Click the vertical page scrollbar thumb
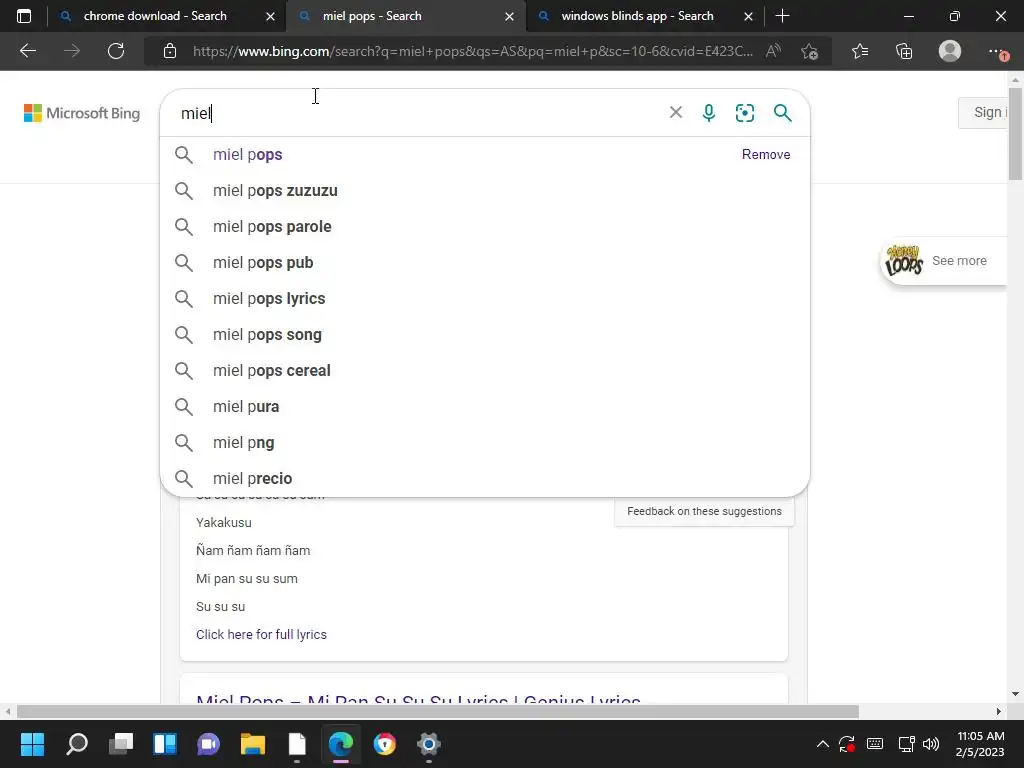1024x768 pixels. 1015,133
